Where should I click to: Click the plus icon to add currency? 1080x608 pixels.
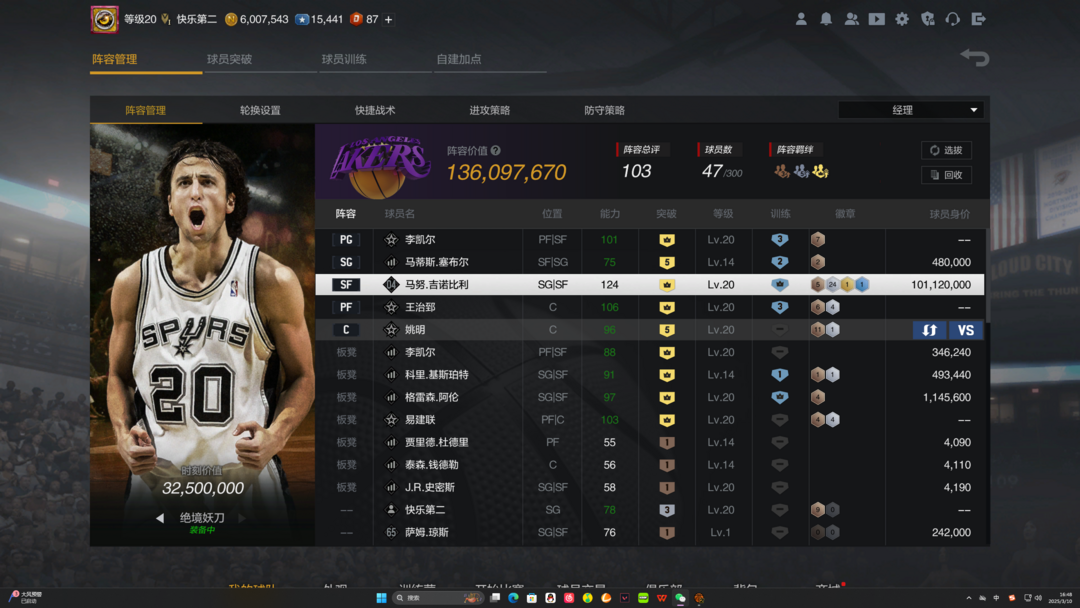388,19
